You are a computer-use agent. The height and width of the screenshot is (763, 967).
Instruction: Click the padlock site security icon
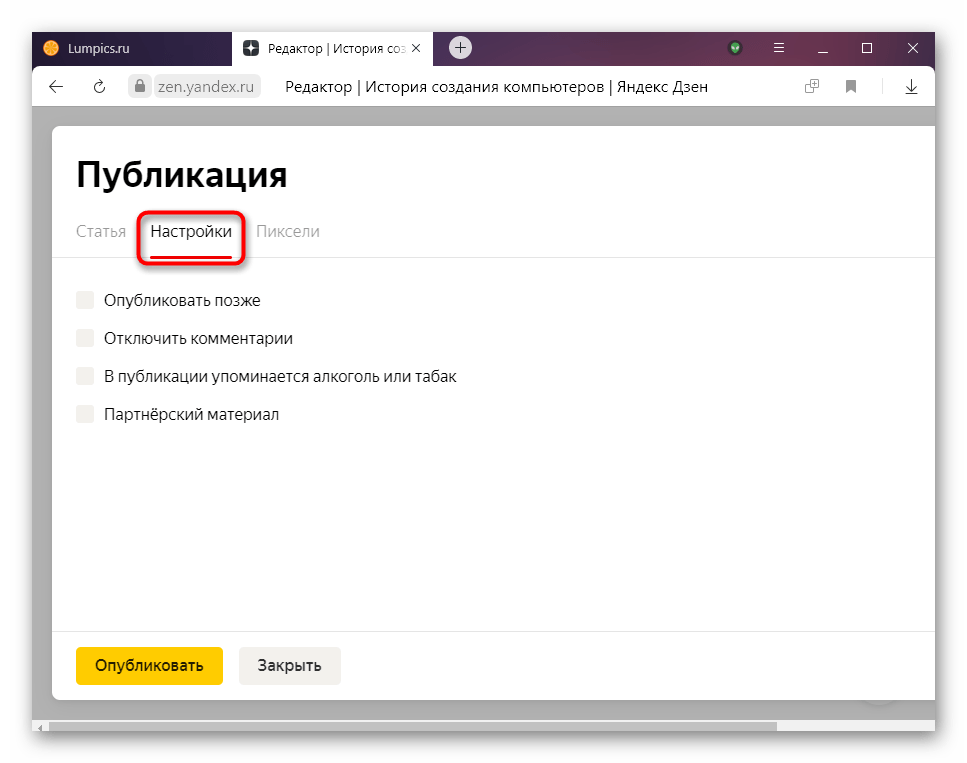tap(140, 86)
